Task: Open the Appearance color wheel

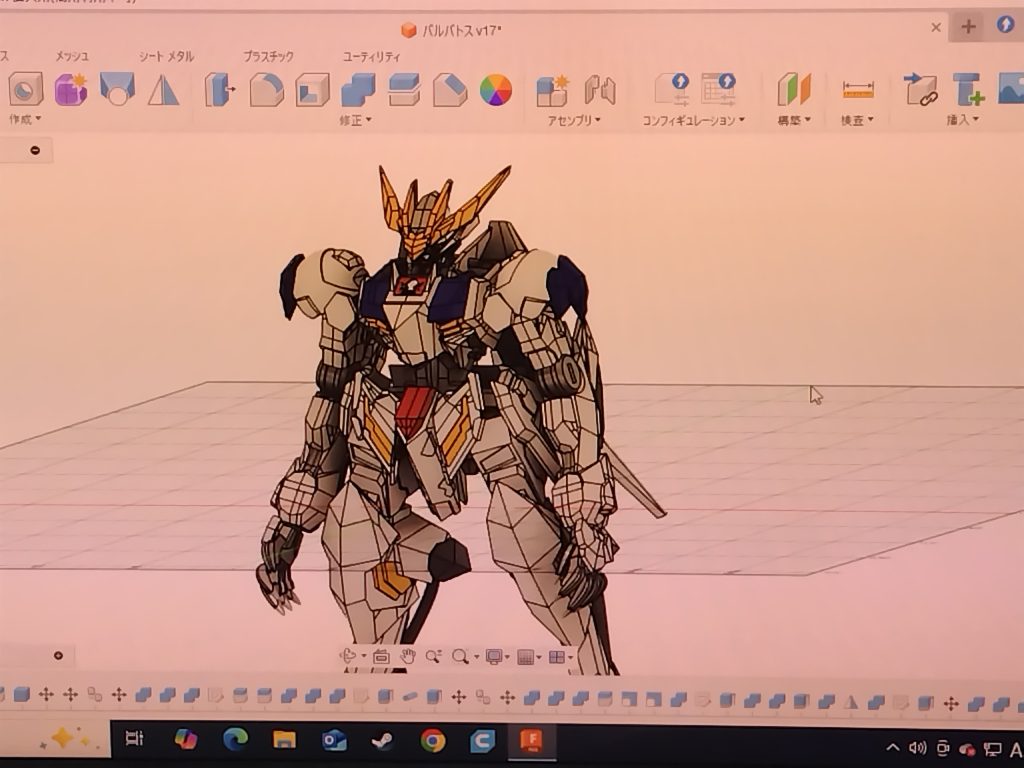Action: click(x=496, y=90)
